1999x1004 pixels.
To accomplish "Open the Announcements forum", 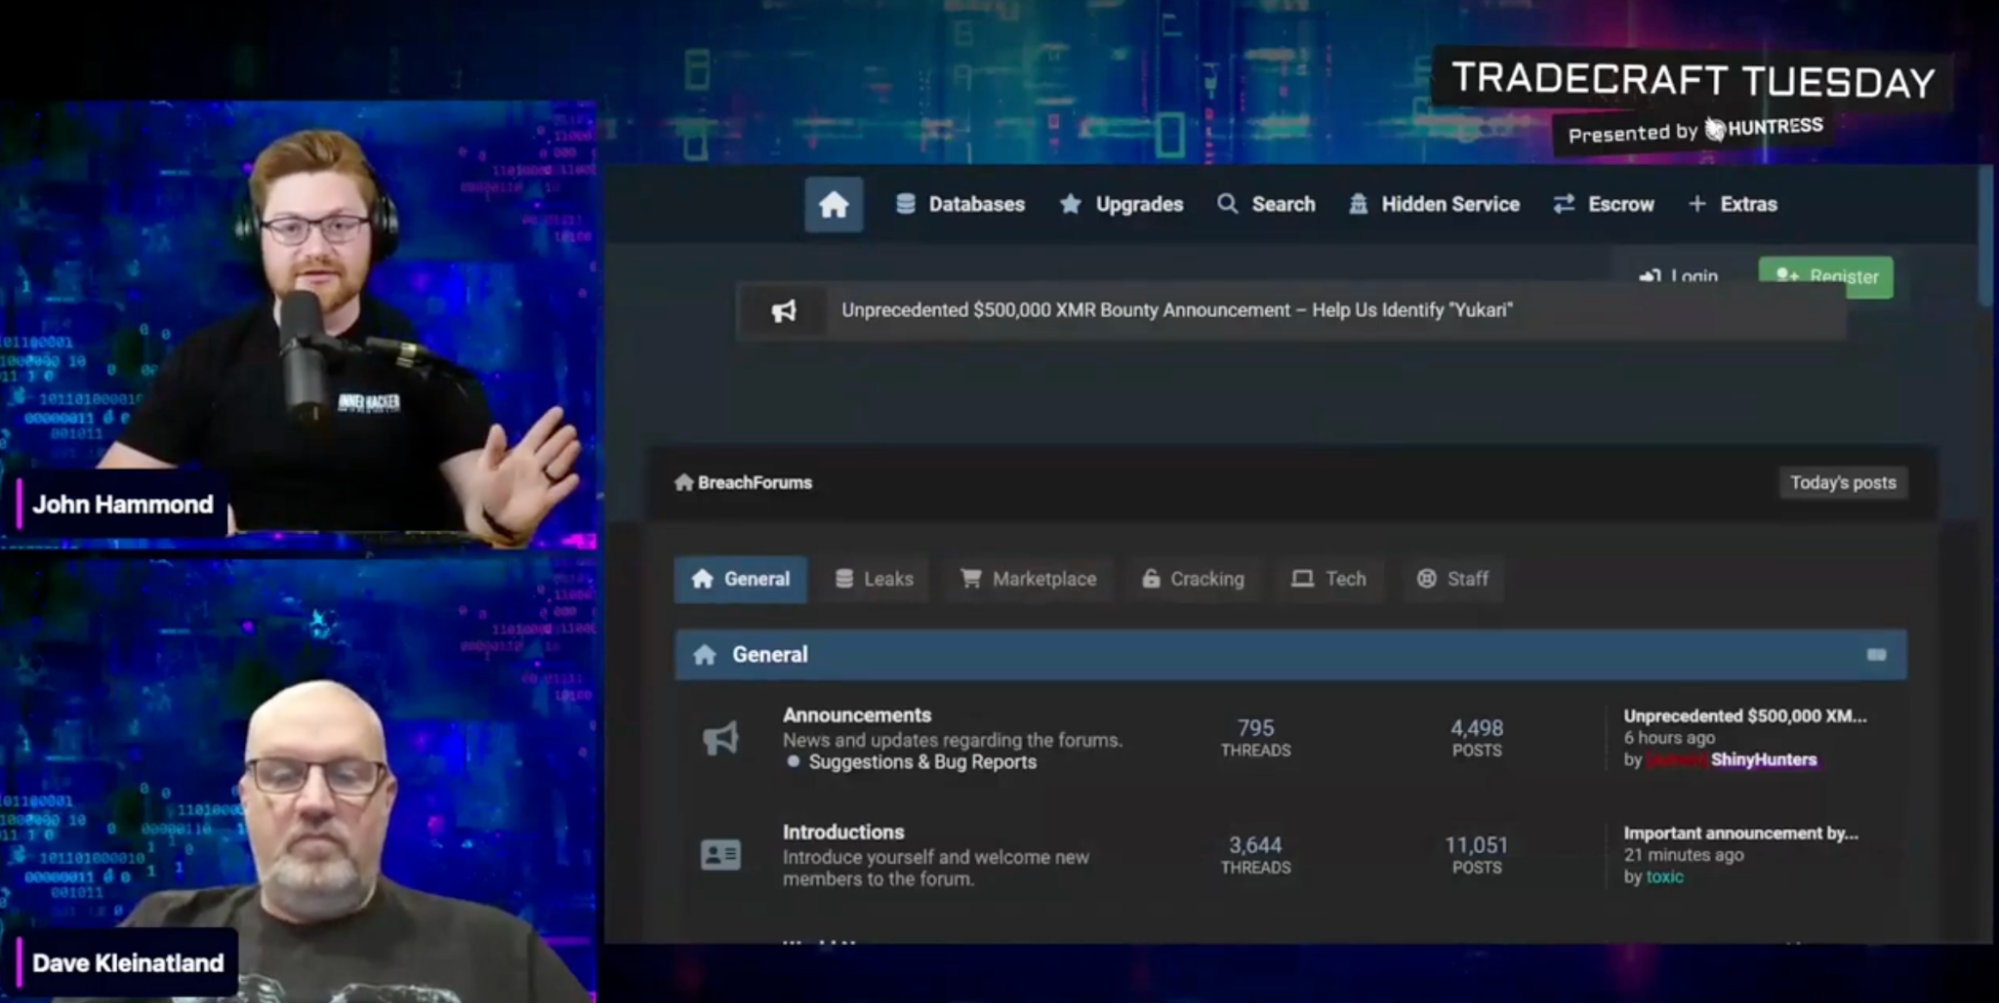I will click(857, 716).
